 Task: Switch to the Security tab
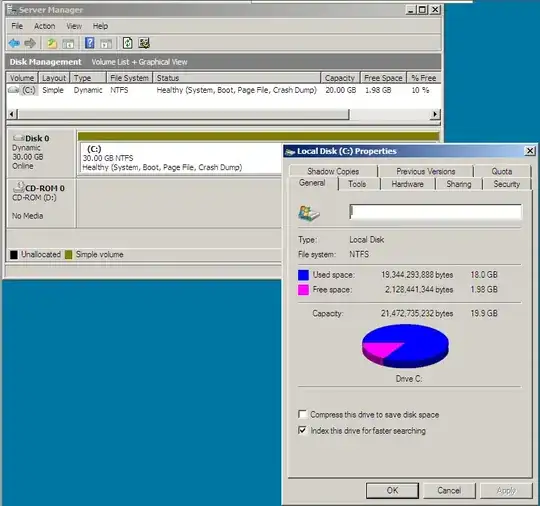507,184
